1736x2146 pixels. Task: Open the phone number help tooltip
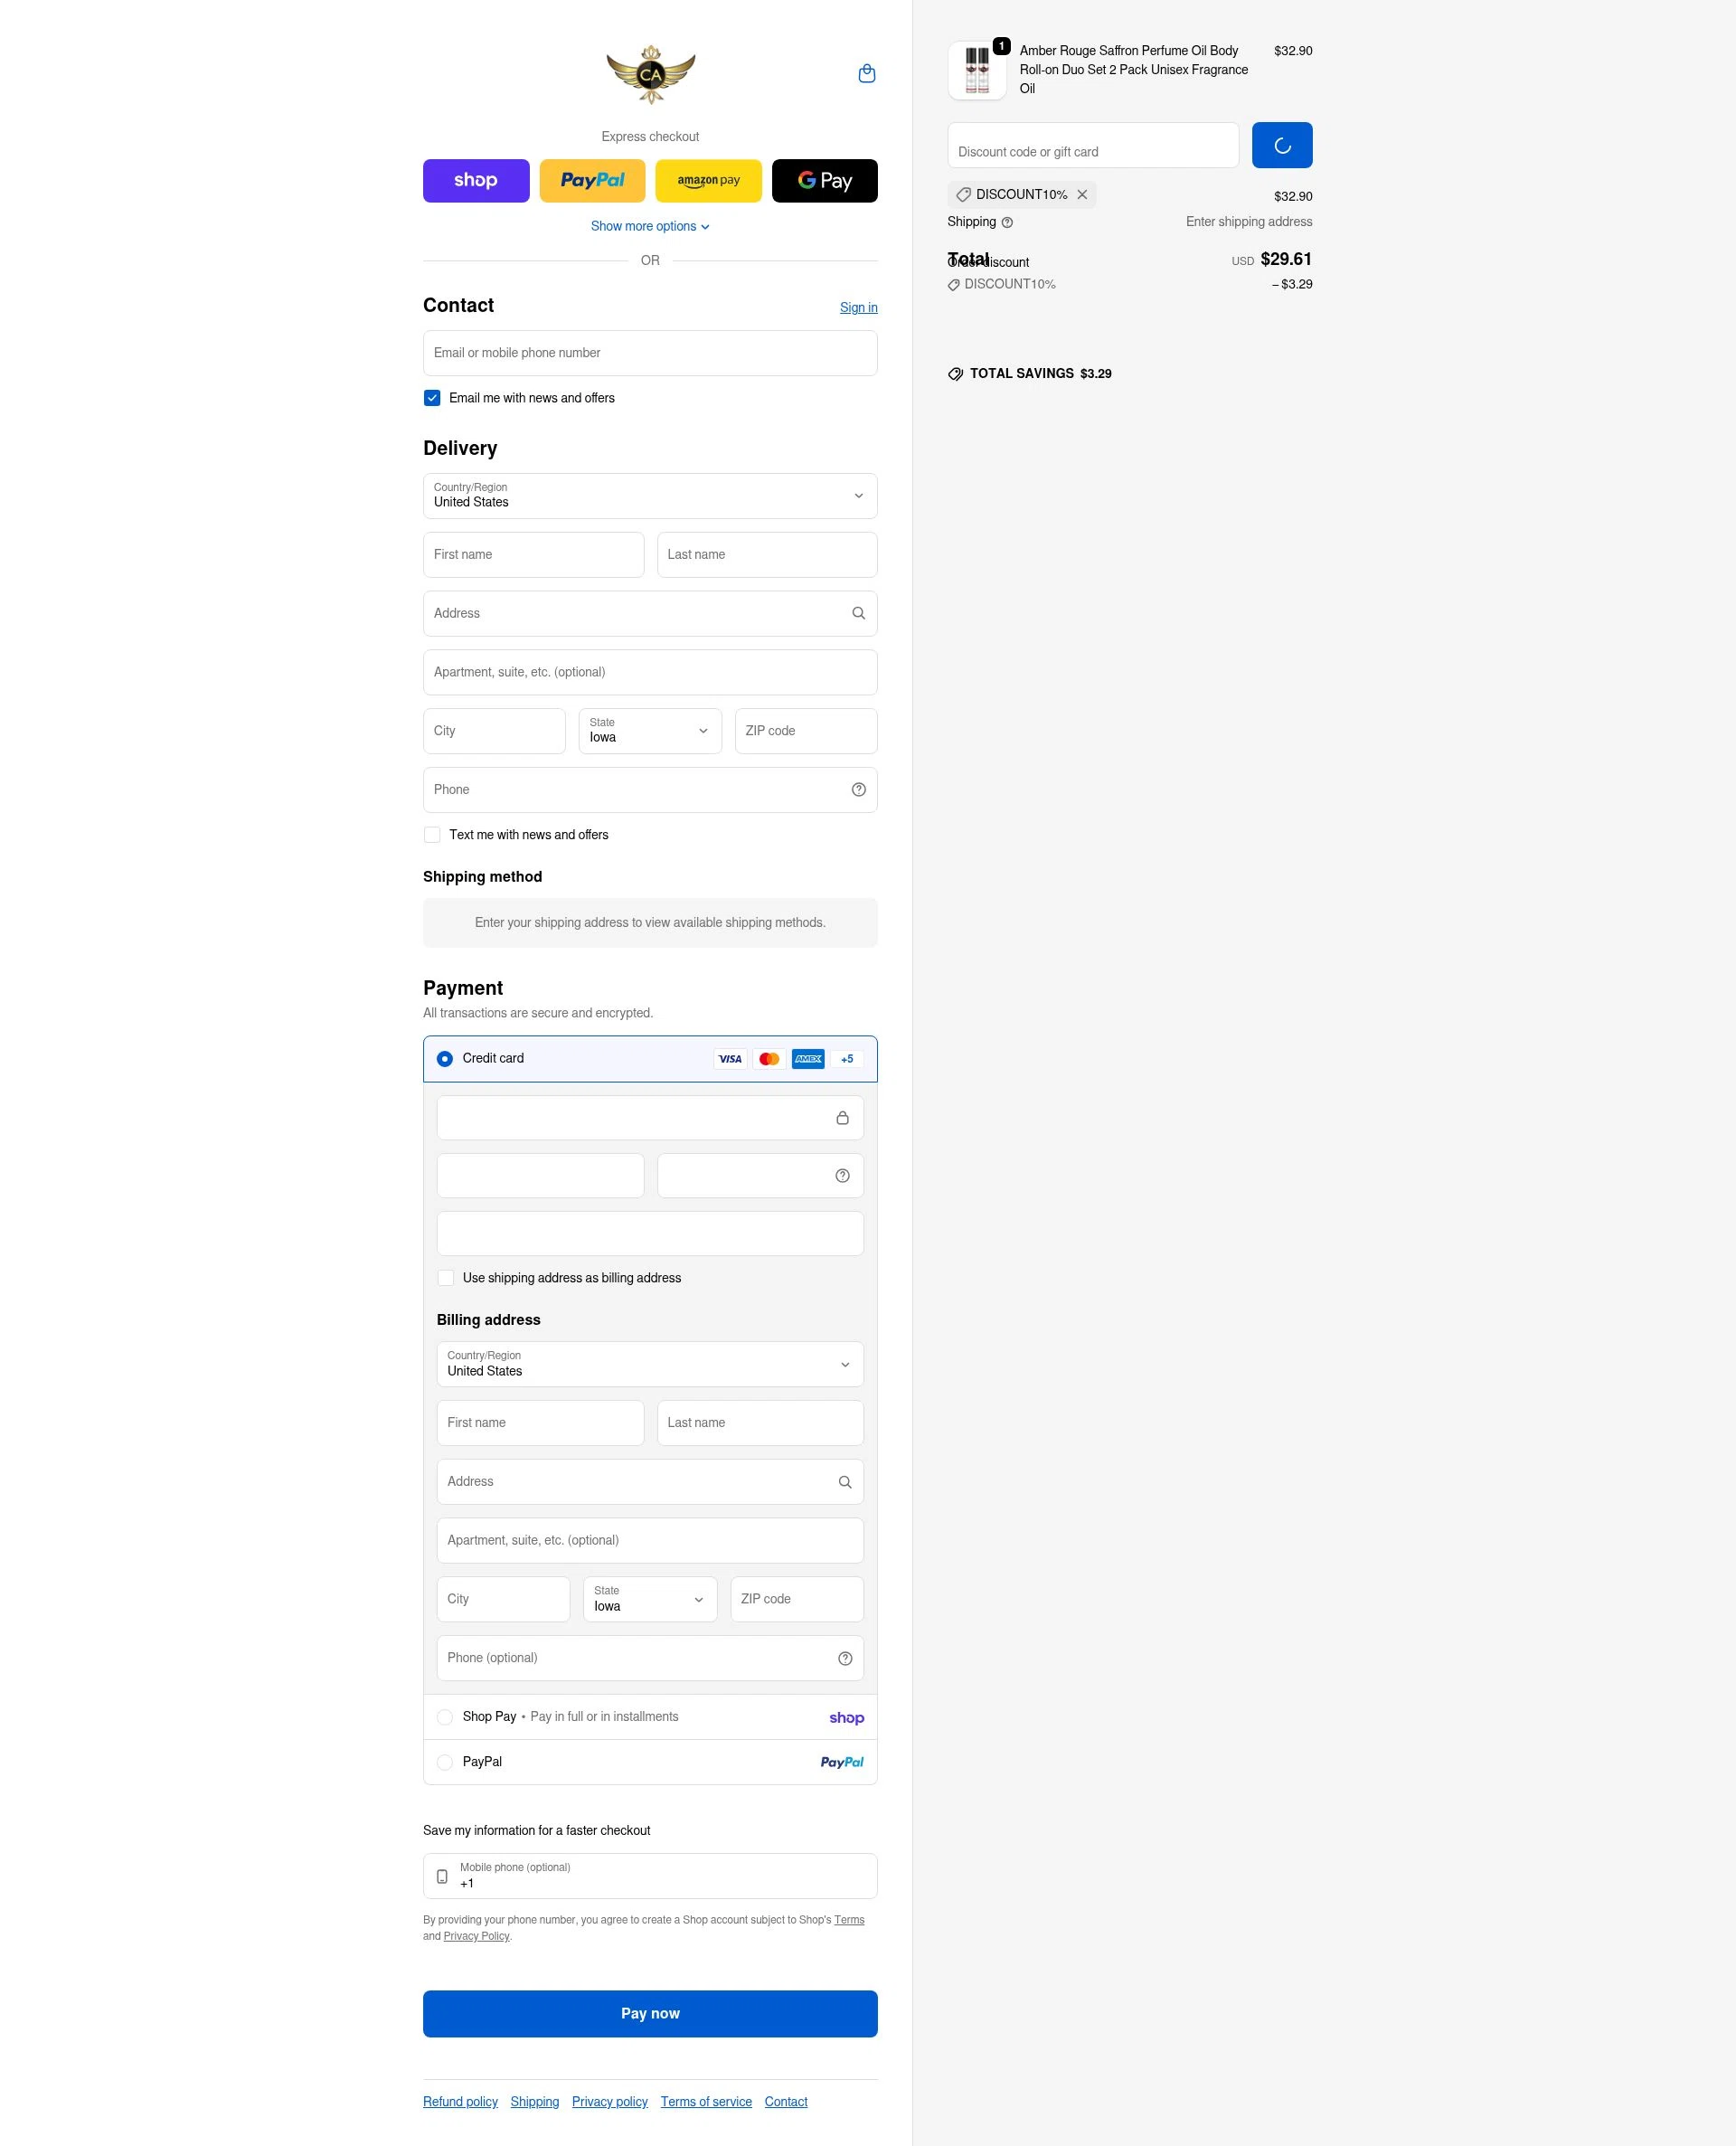point(858,789)
